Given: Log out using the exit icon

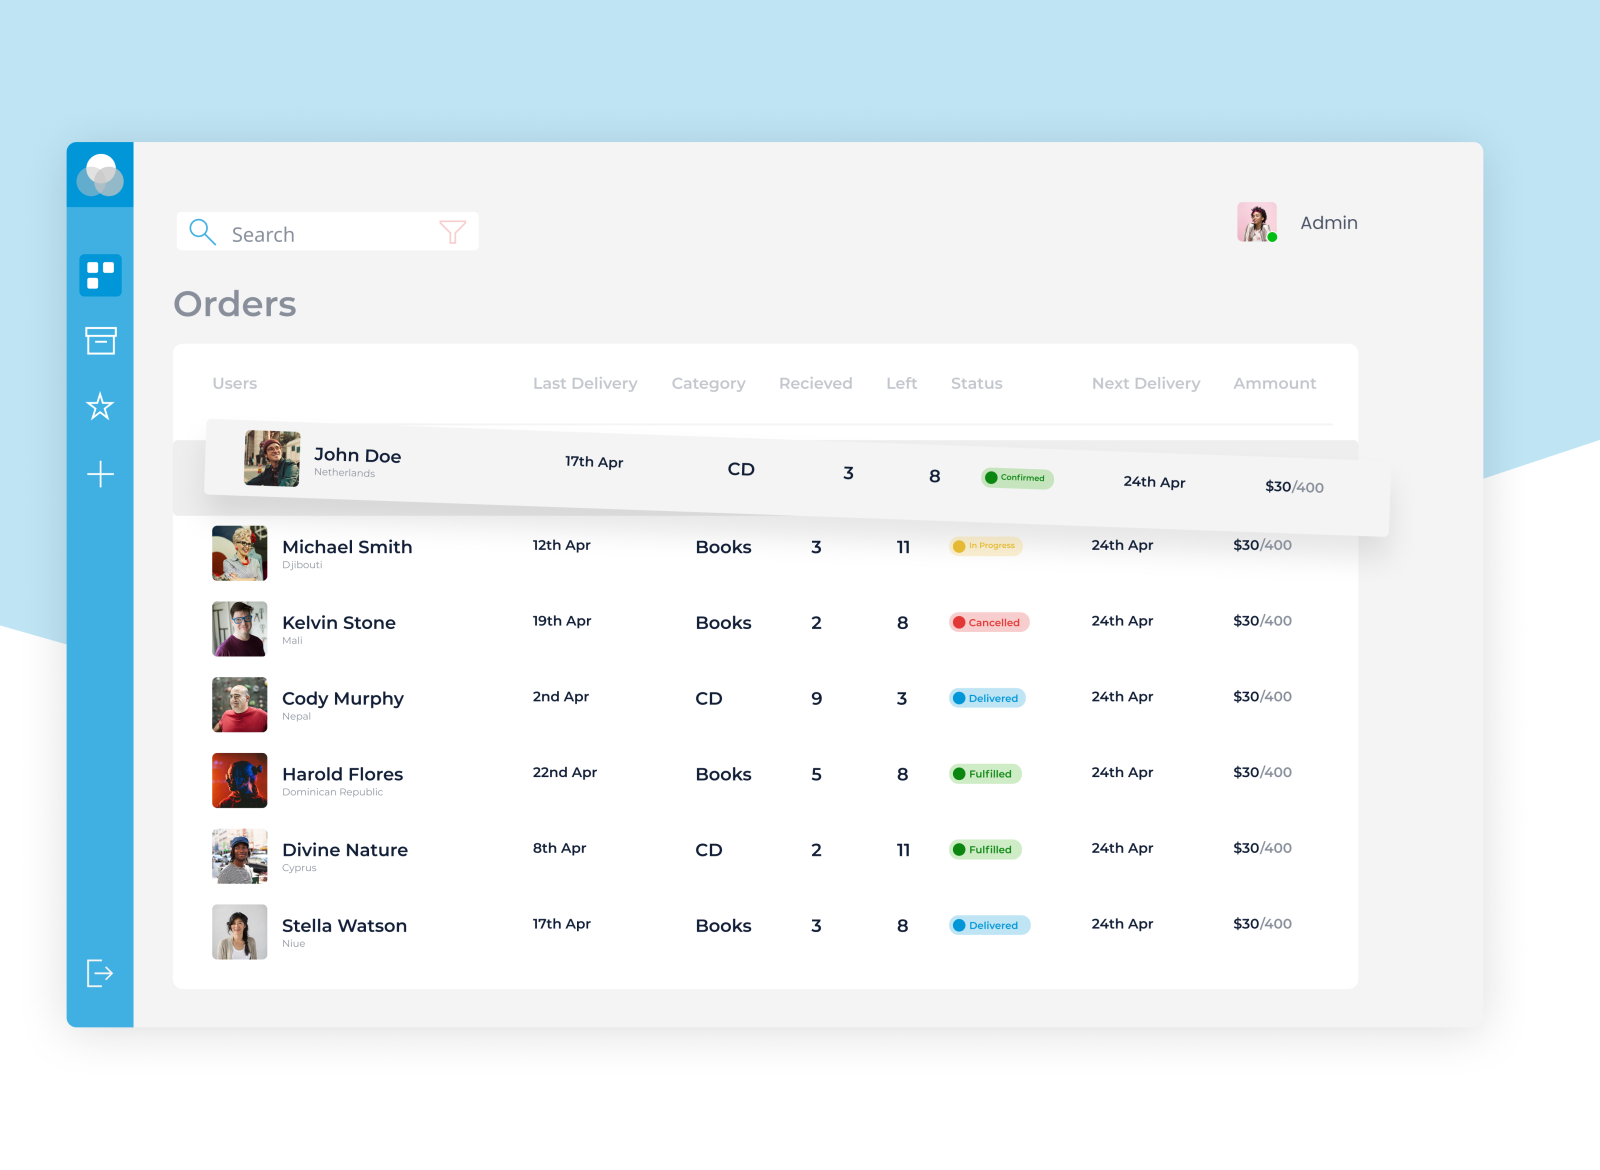Looking at the screenshot, I should click(100, 973).
